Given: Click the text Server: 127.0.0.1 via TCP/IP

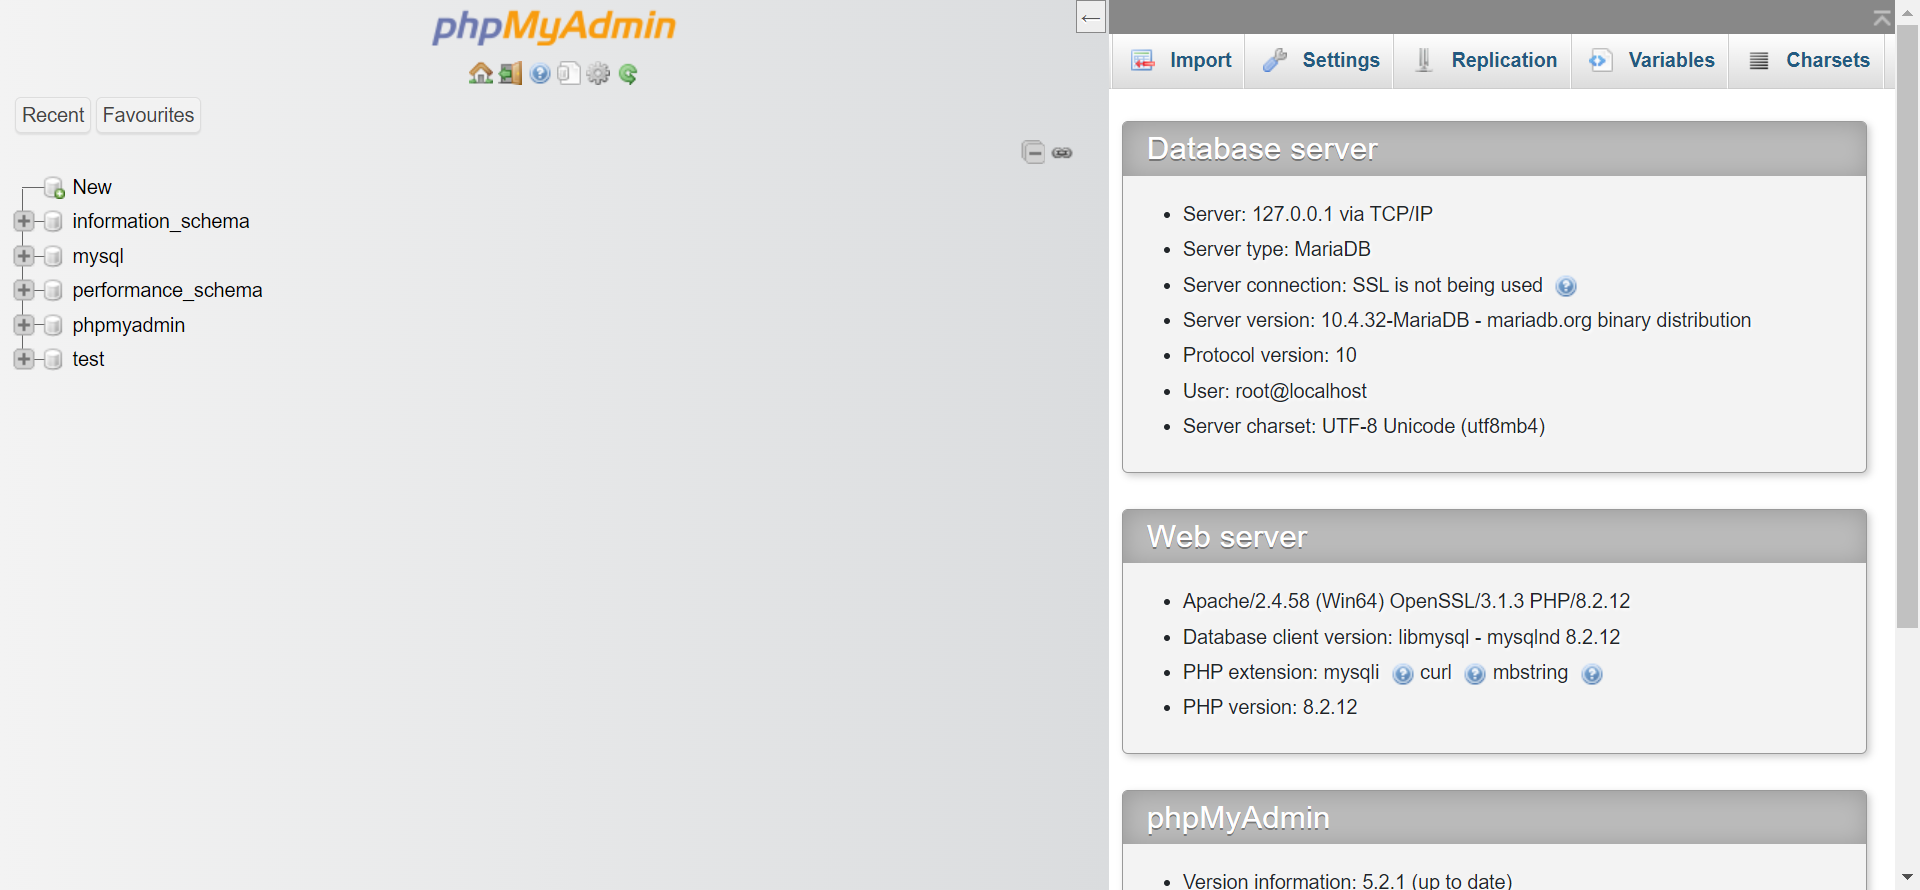Looking at the screenshot, I should 1307,214.
